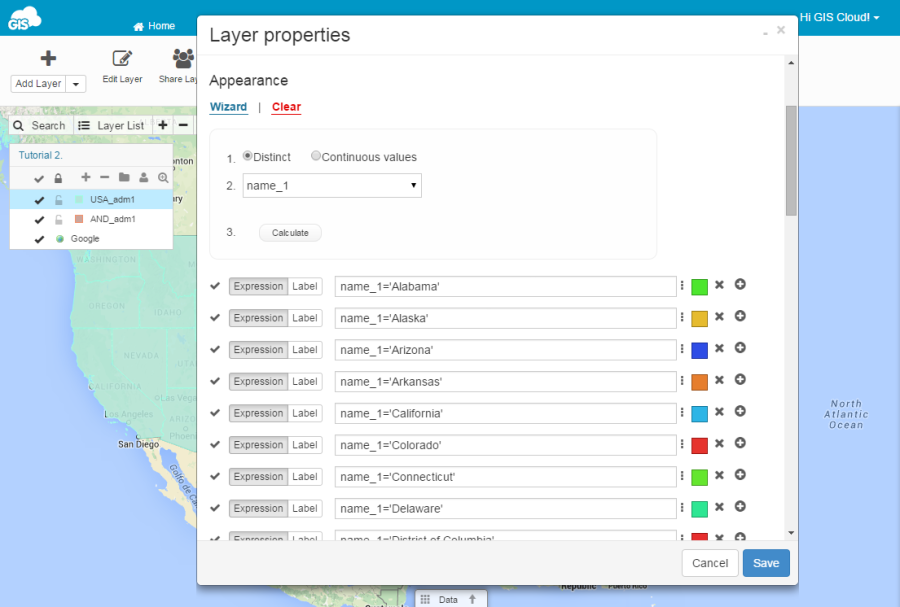This screenshot has height=607, width=900.
Task: Toggle checkmark for California expression row
Action: tap(215, 413)
